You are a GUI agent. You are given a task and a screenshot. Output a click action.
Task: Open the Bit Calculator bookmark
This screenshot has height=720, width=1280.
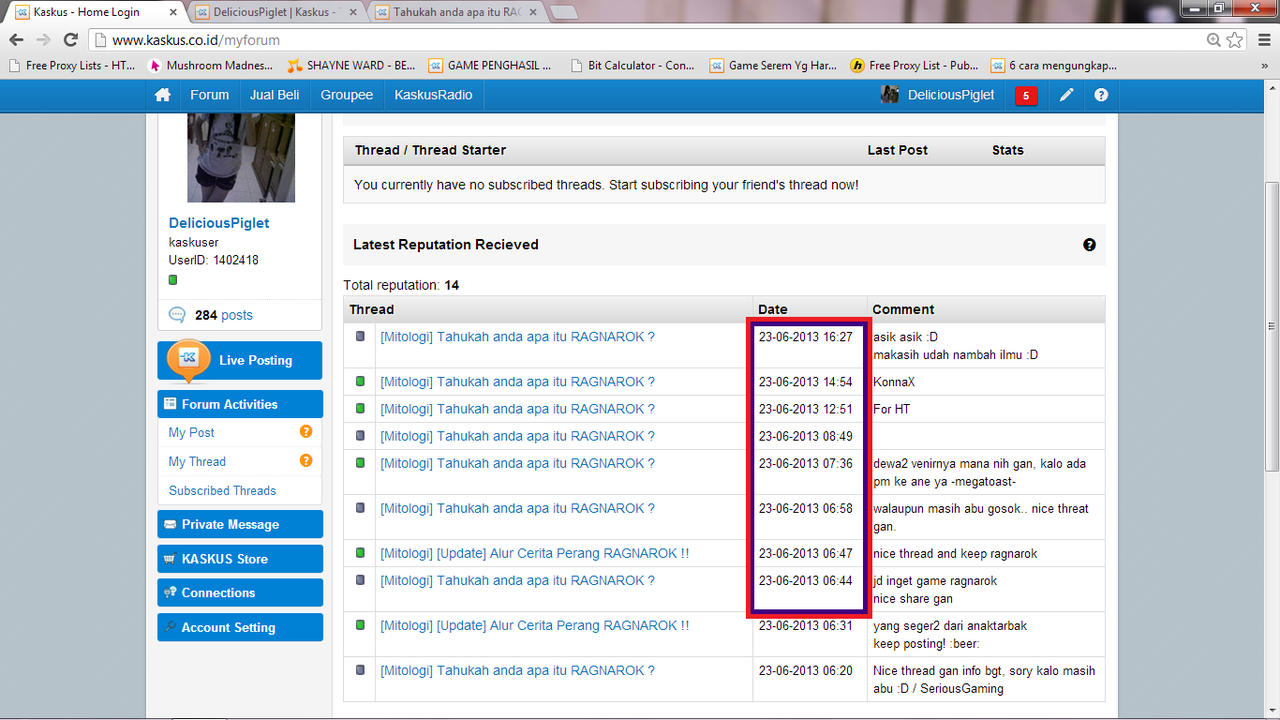(x=632, y=66)
